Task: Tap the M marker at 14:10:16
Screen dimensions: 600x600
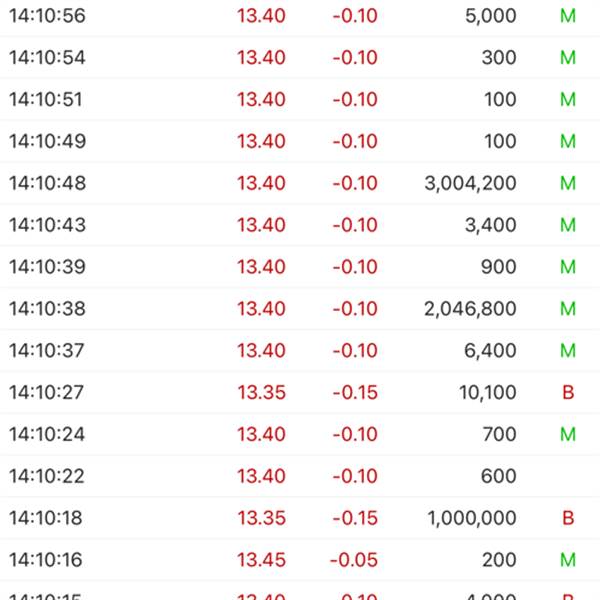Action: click(x=568, y=560)
